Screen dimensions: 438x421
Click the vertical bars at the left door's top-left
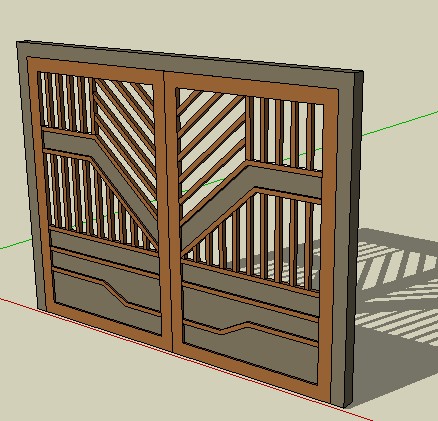tap(67, 103)
